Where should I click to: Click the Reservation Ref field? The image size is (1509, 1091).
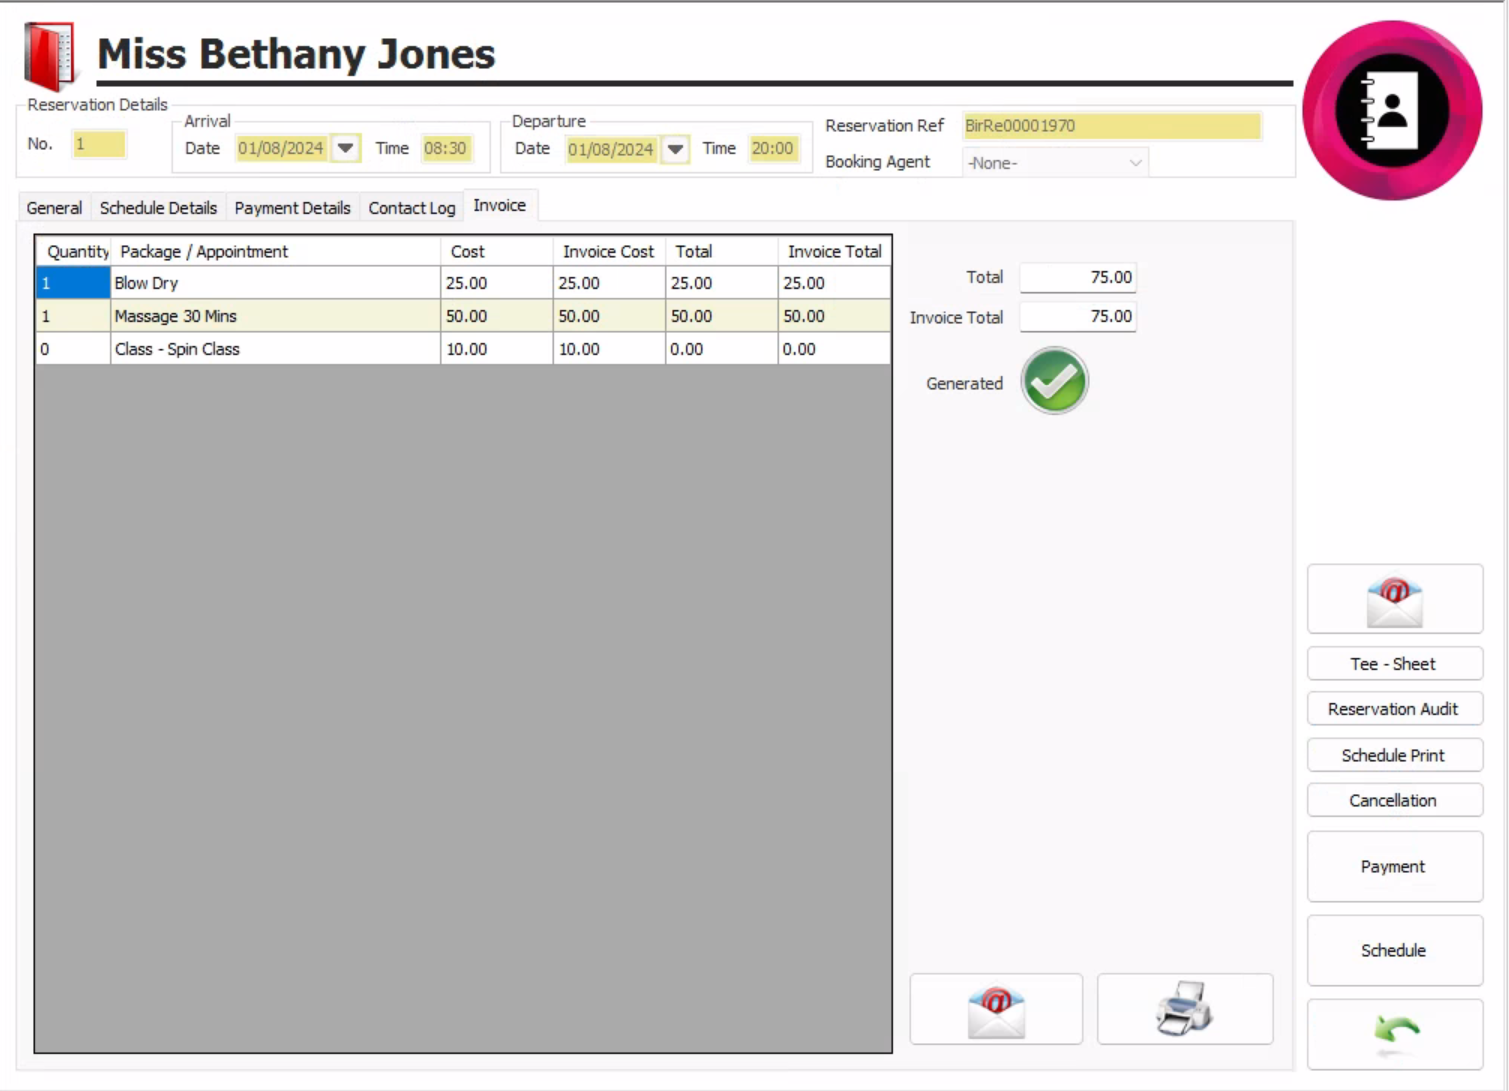point(1110,126)
